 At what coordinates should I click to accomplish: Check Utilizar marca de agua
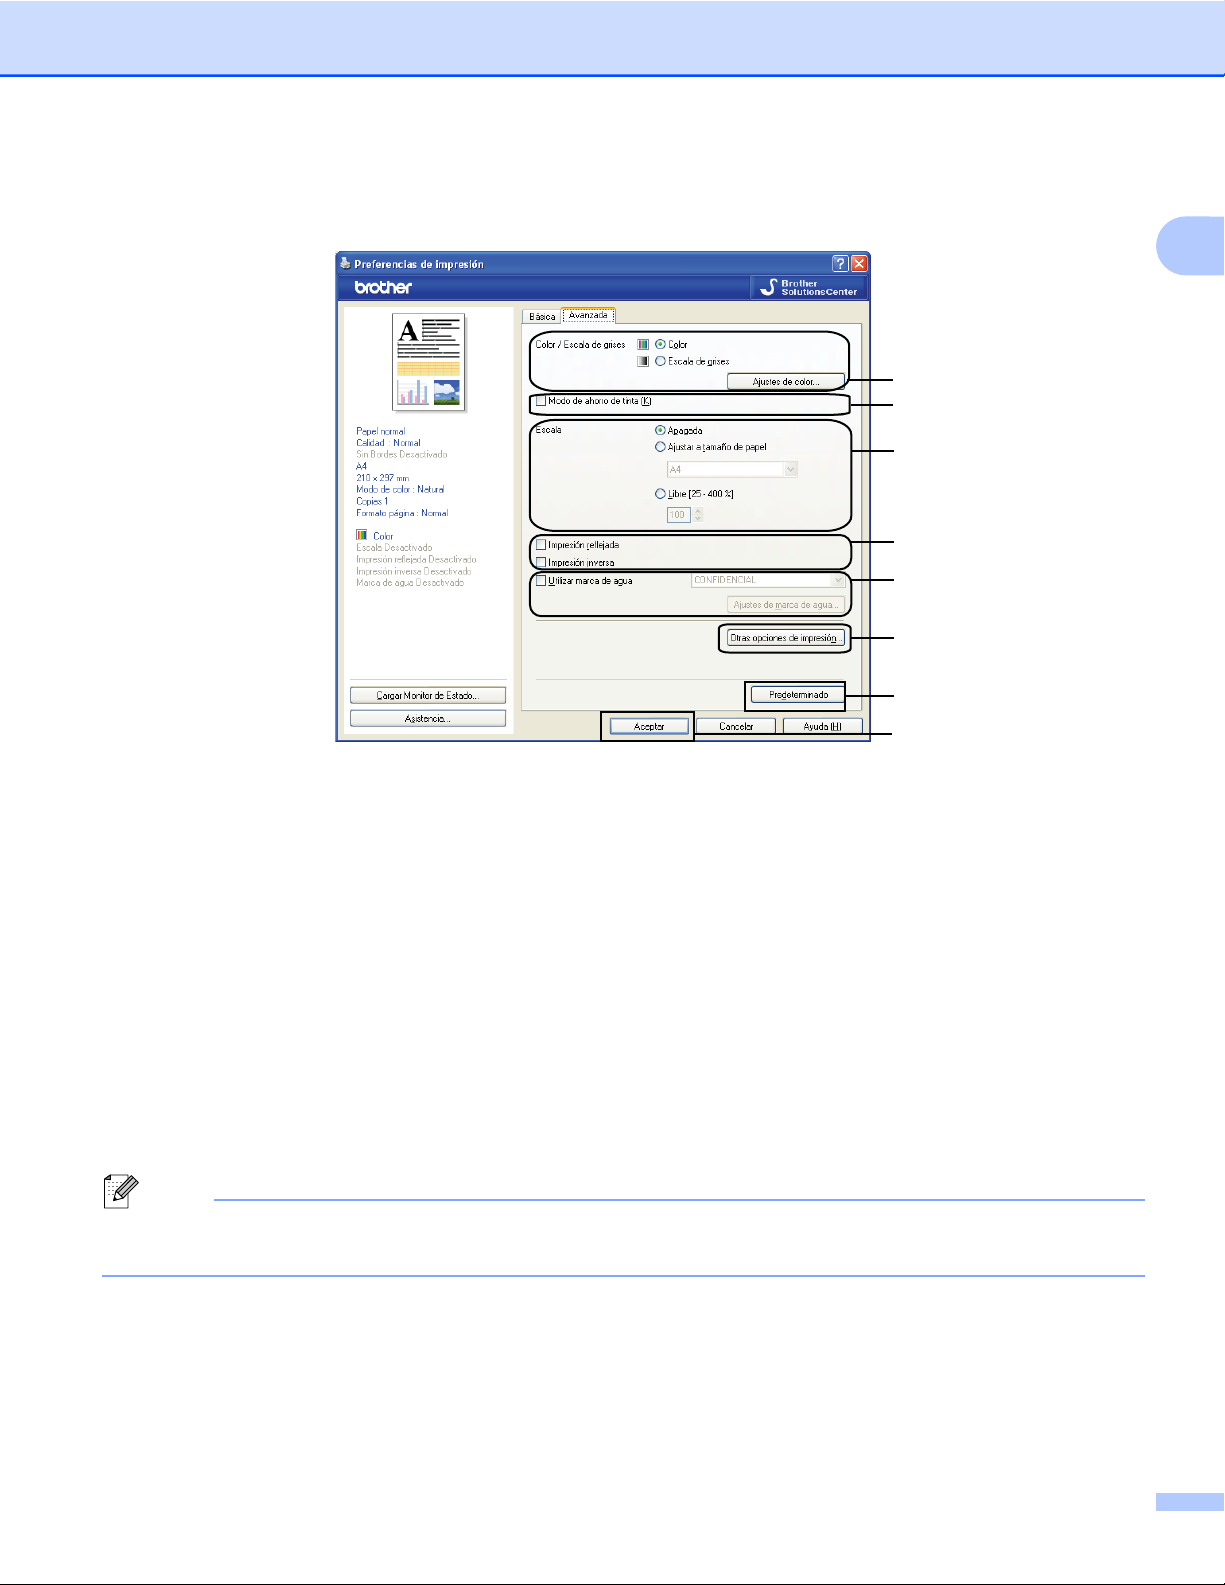[x=541, y=580]
